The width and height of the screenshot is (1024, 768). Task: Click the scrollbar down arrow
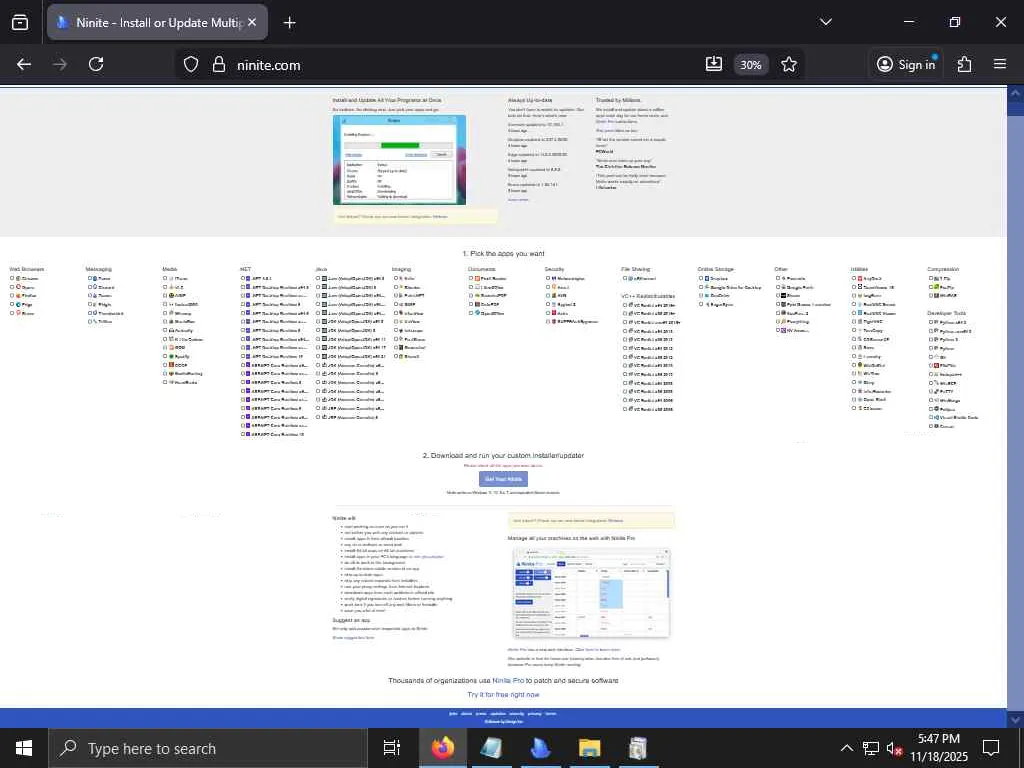tap(1016, 720)
